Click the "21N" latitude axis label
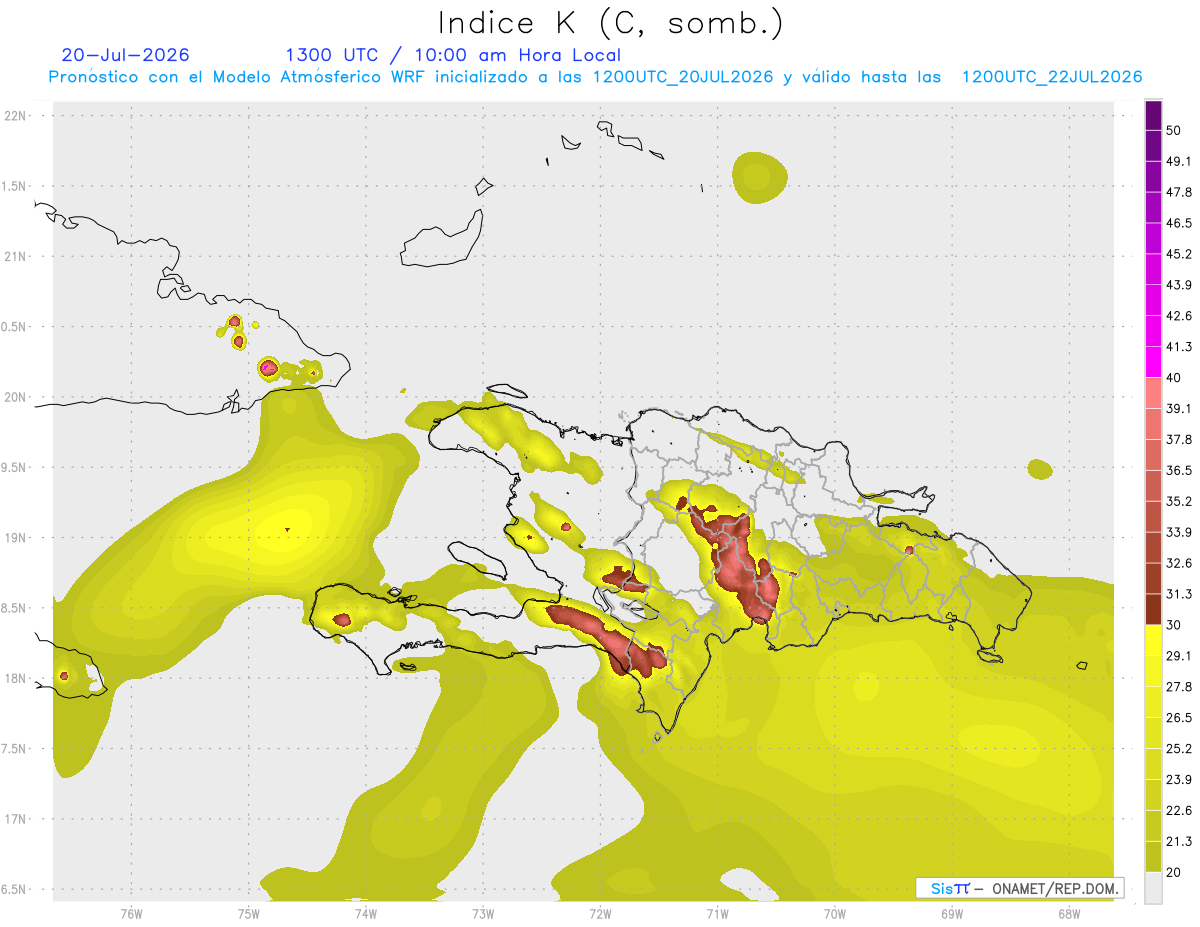The image size is (1200, 927). pyautogui.click(x=17, y=256)
